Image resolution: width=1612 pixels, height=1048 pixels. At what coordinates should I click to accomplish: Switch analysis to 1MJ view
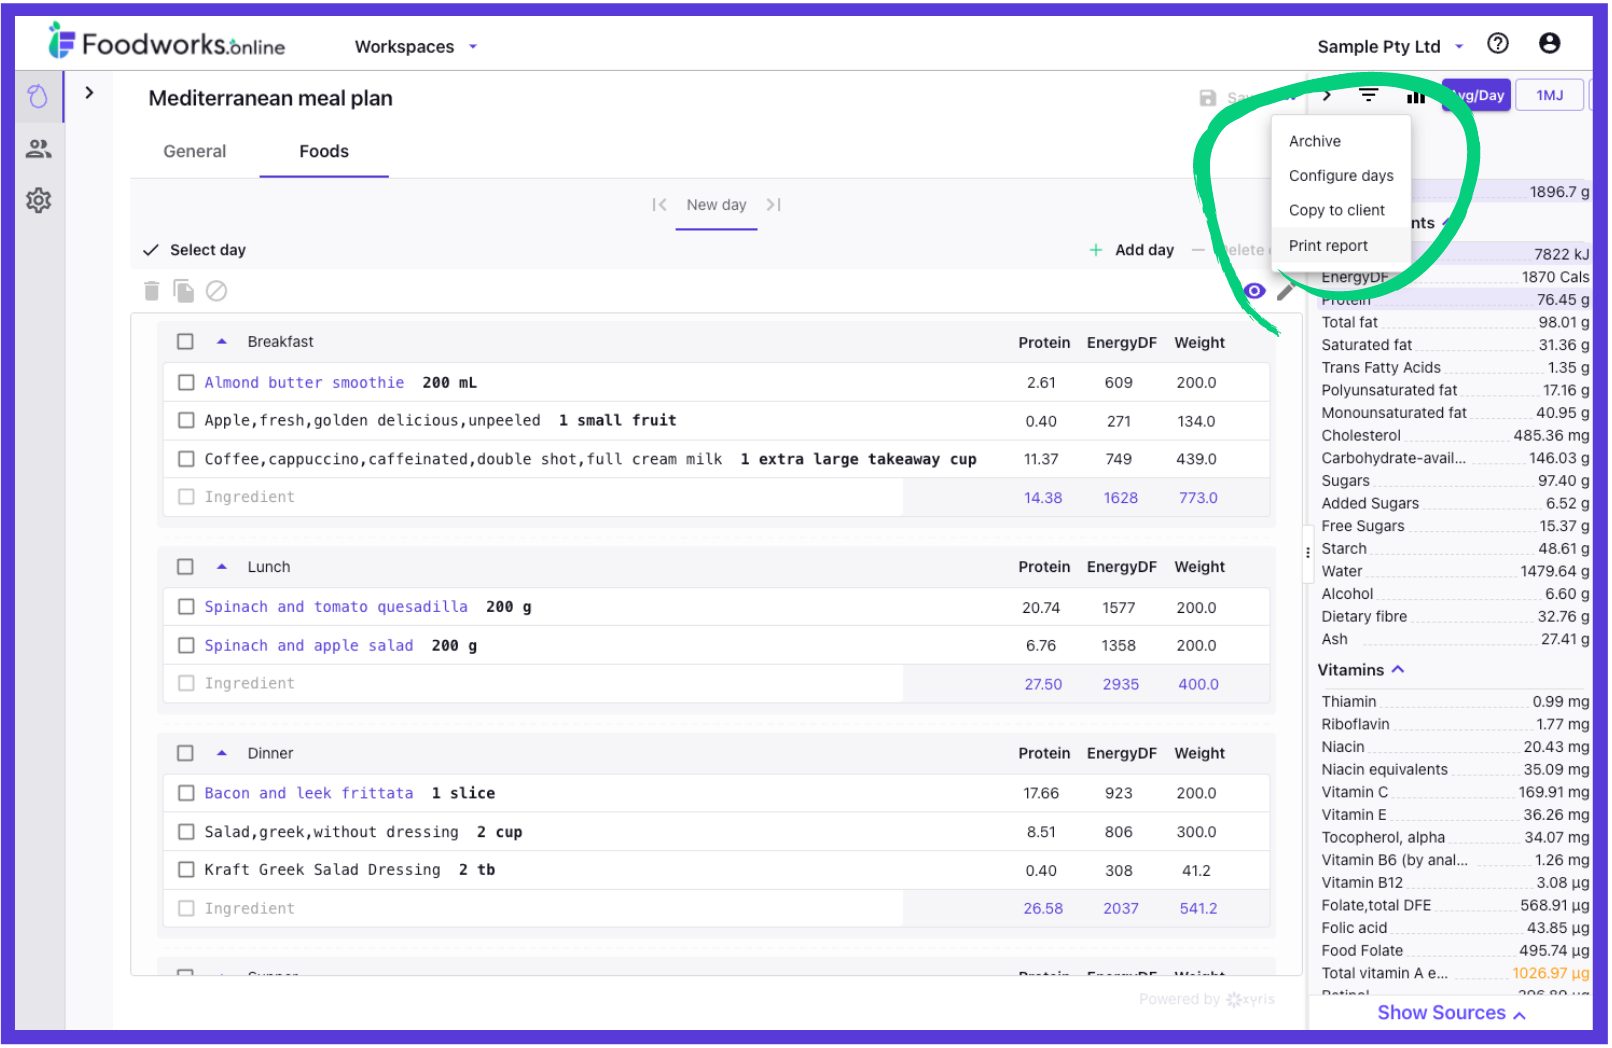(1549, 96)
